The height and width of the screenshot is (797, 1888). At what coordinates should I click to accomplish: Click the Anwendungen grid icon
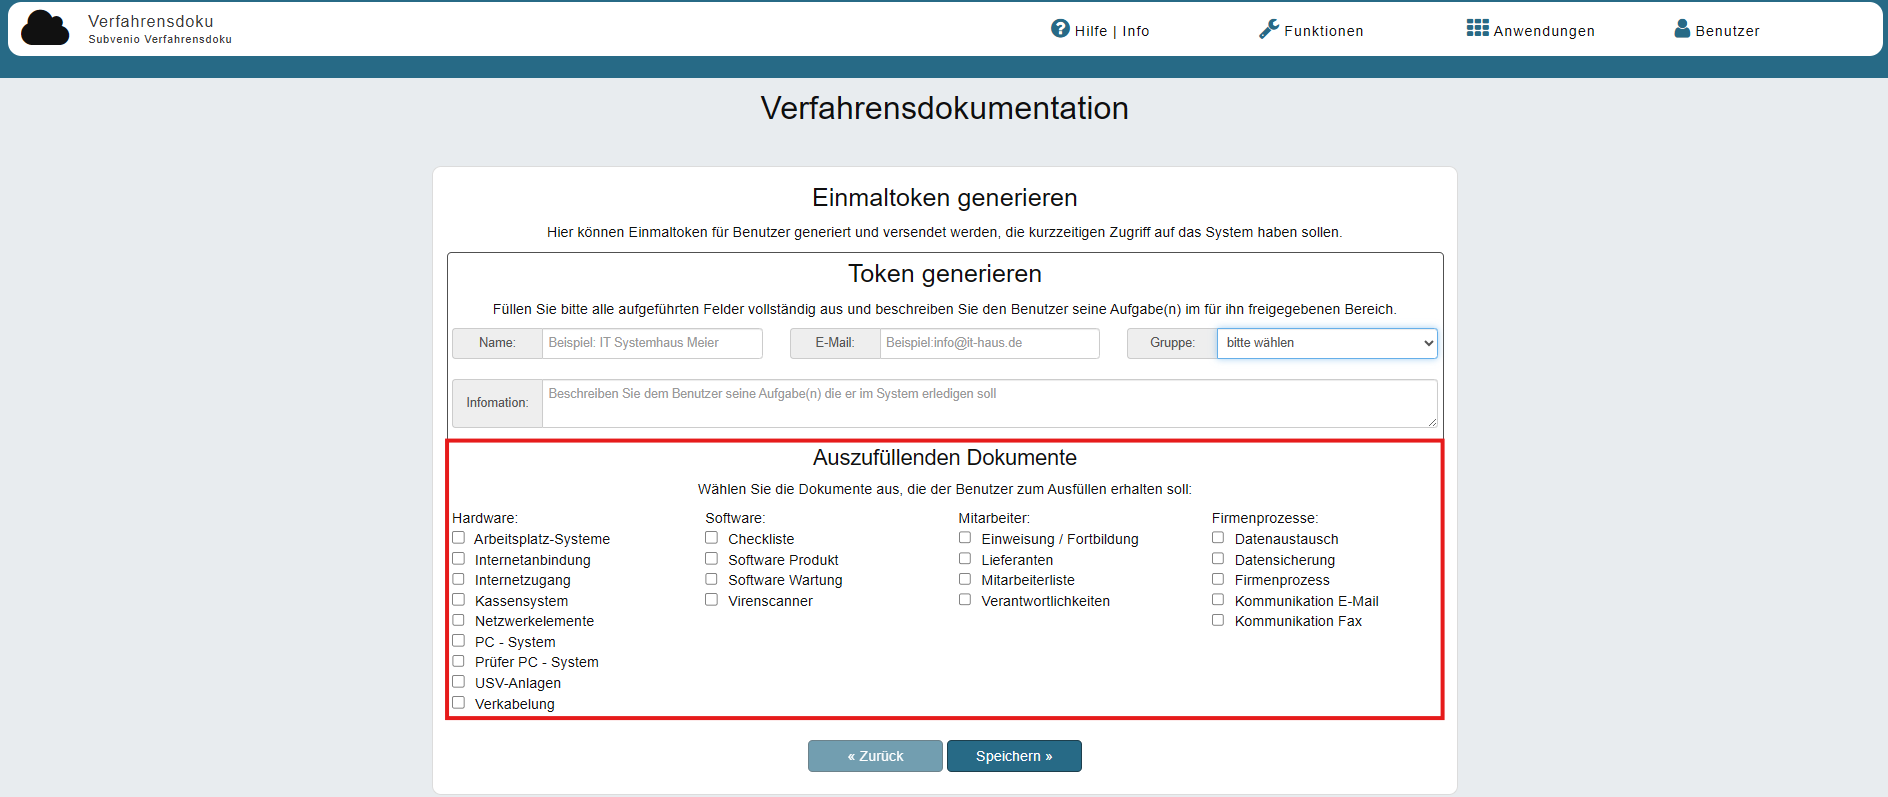1478,28
